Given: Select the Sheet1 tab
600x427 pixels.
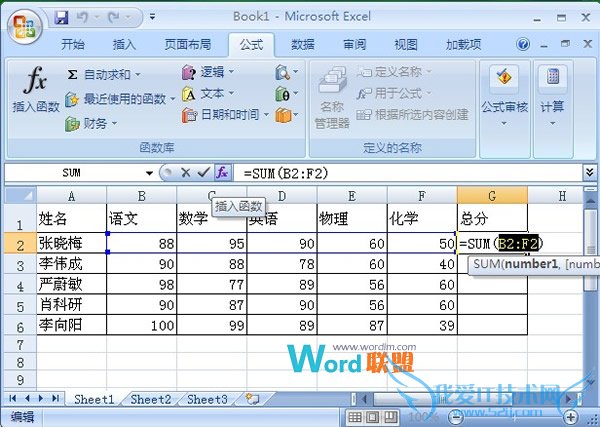Looking at the screenshot, I should (94, 399).
